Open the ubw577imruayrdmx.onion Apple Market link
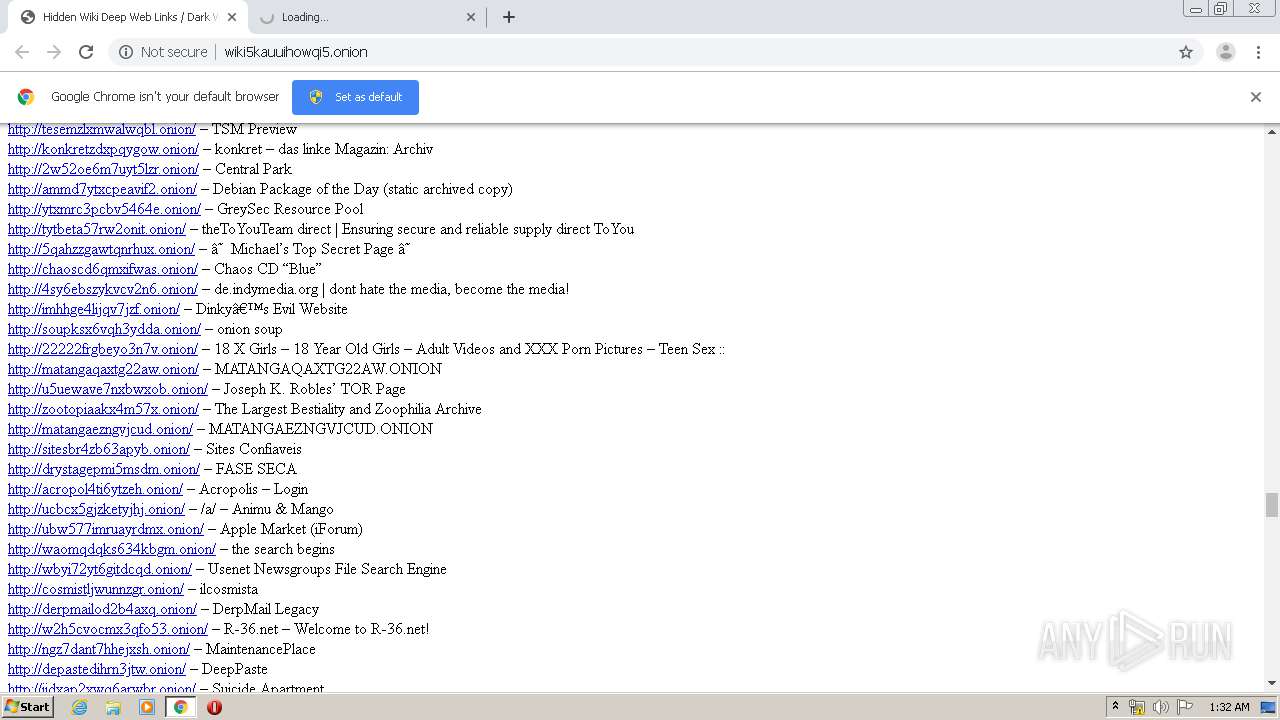Screen dimensions: 1280x720 point(106,529)
